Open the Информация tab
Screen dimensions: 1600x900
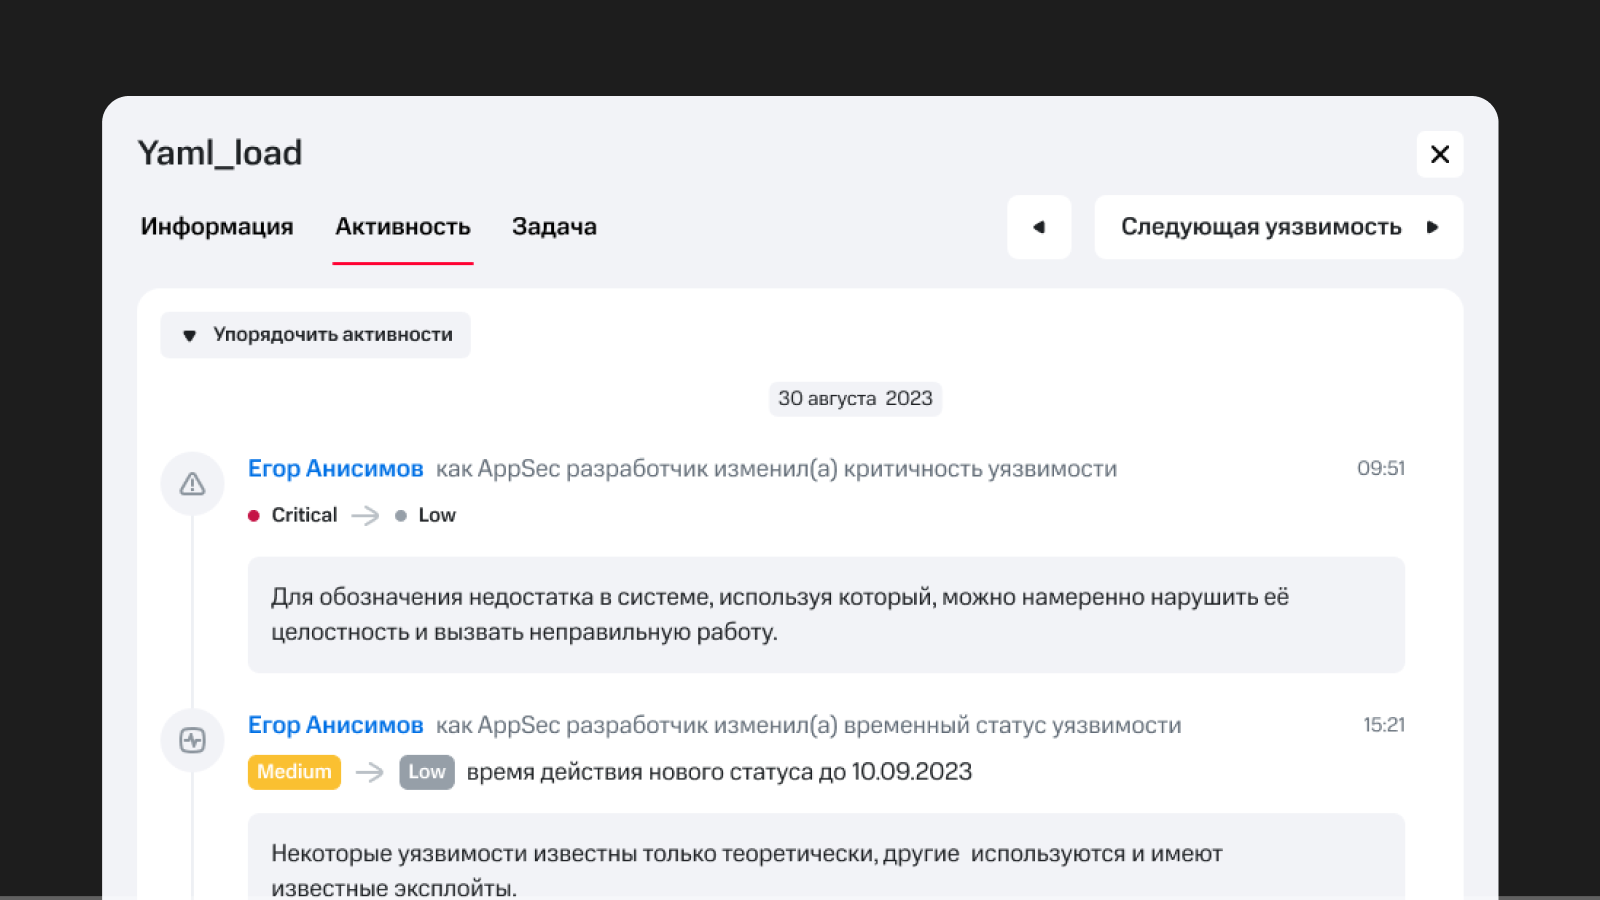[x=217, y=227]
